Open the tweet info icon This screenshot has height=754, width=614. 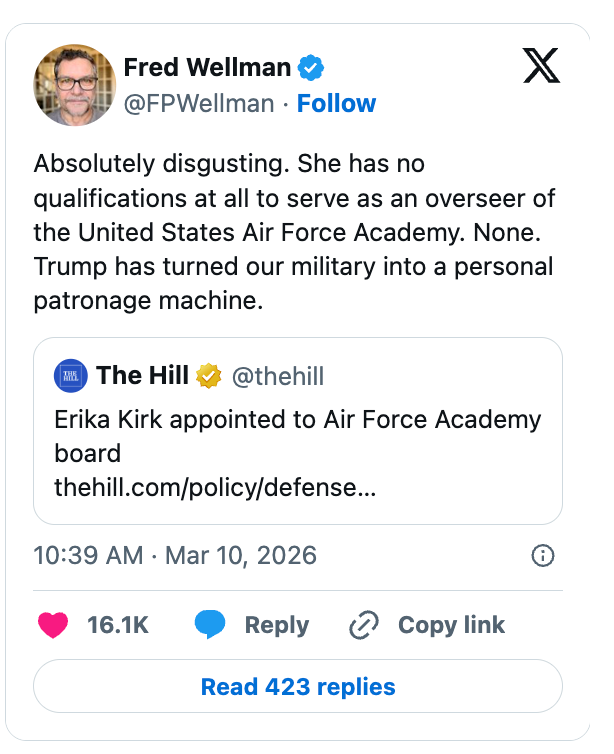542,556
